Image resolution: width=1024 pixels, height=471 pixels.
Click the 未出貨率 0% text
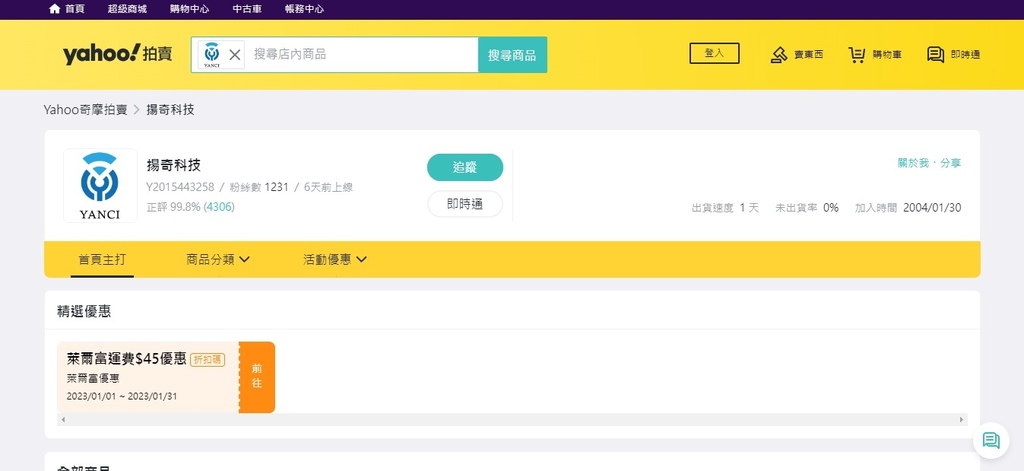click(x=807, y=208)
